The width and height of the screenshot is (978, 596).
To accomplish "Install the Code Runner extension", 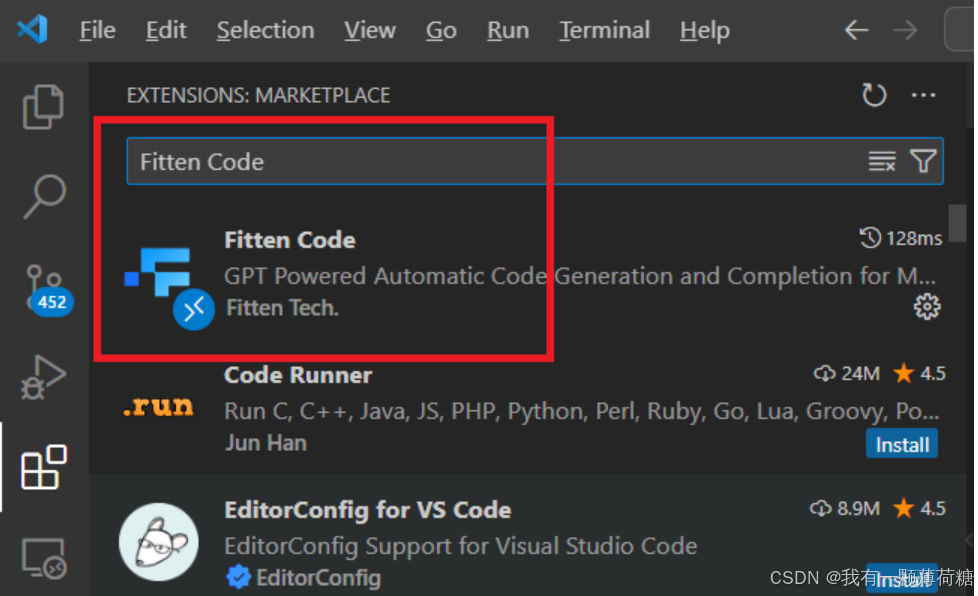I will tap(902, 445).
